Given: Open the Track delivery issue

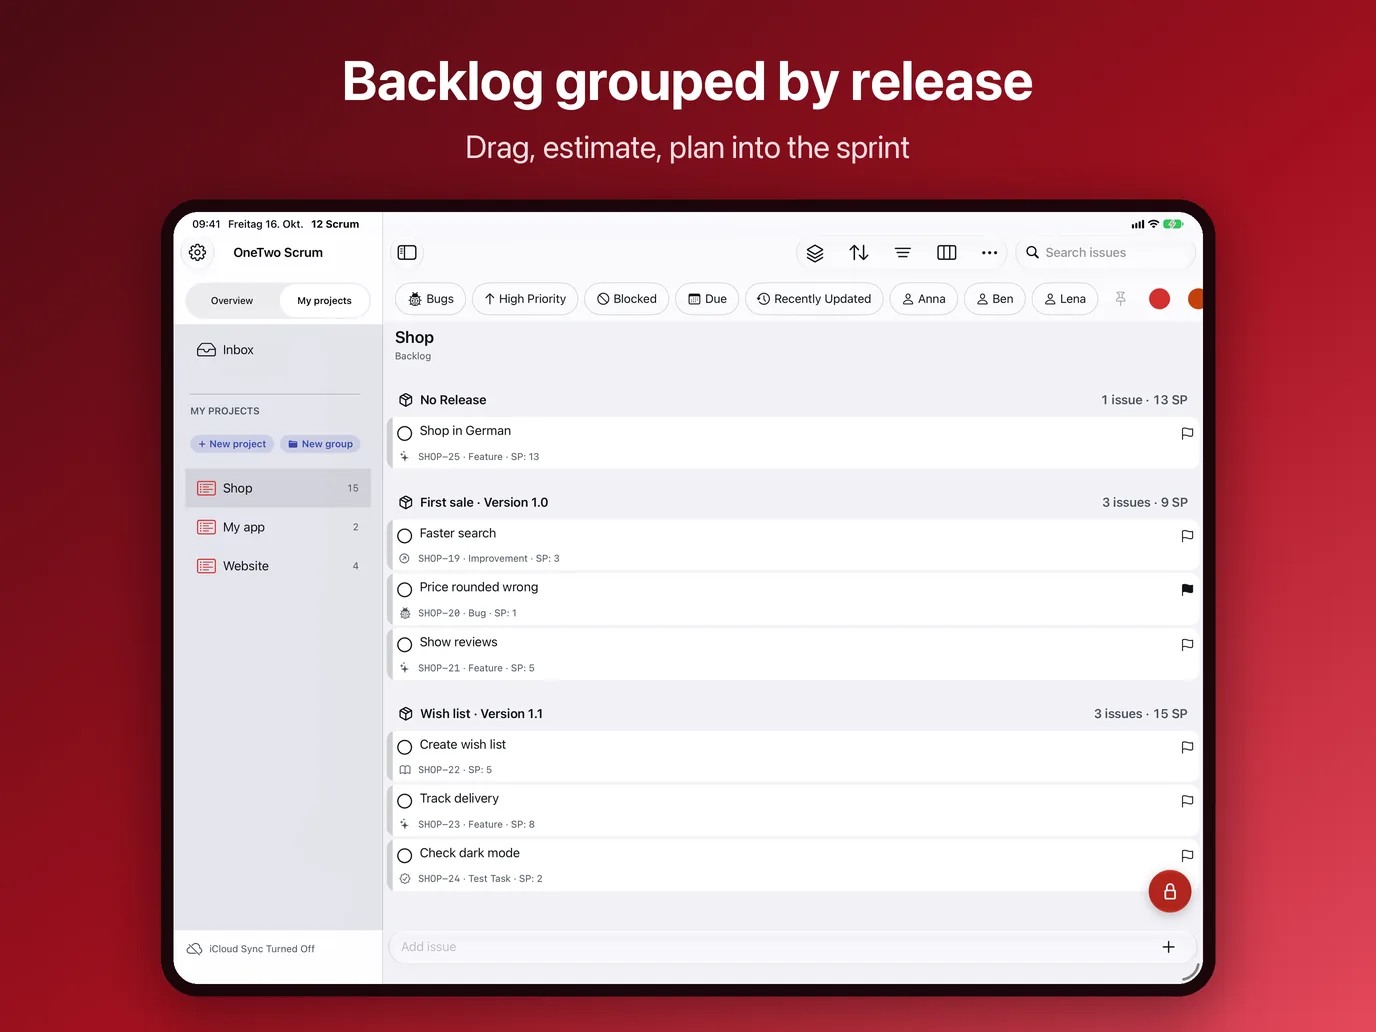Looking at the screenshot, I should 795,811.
